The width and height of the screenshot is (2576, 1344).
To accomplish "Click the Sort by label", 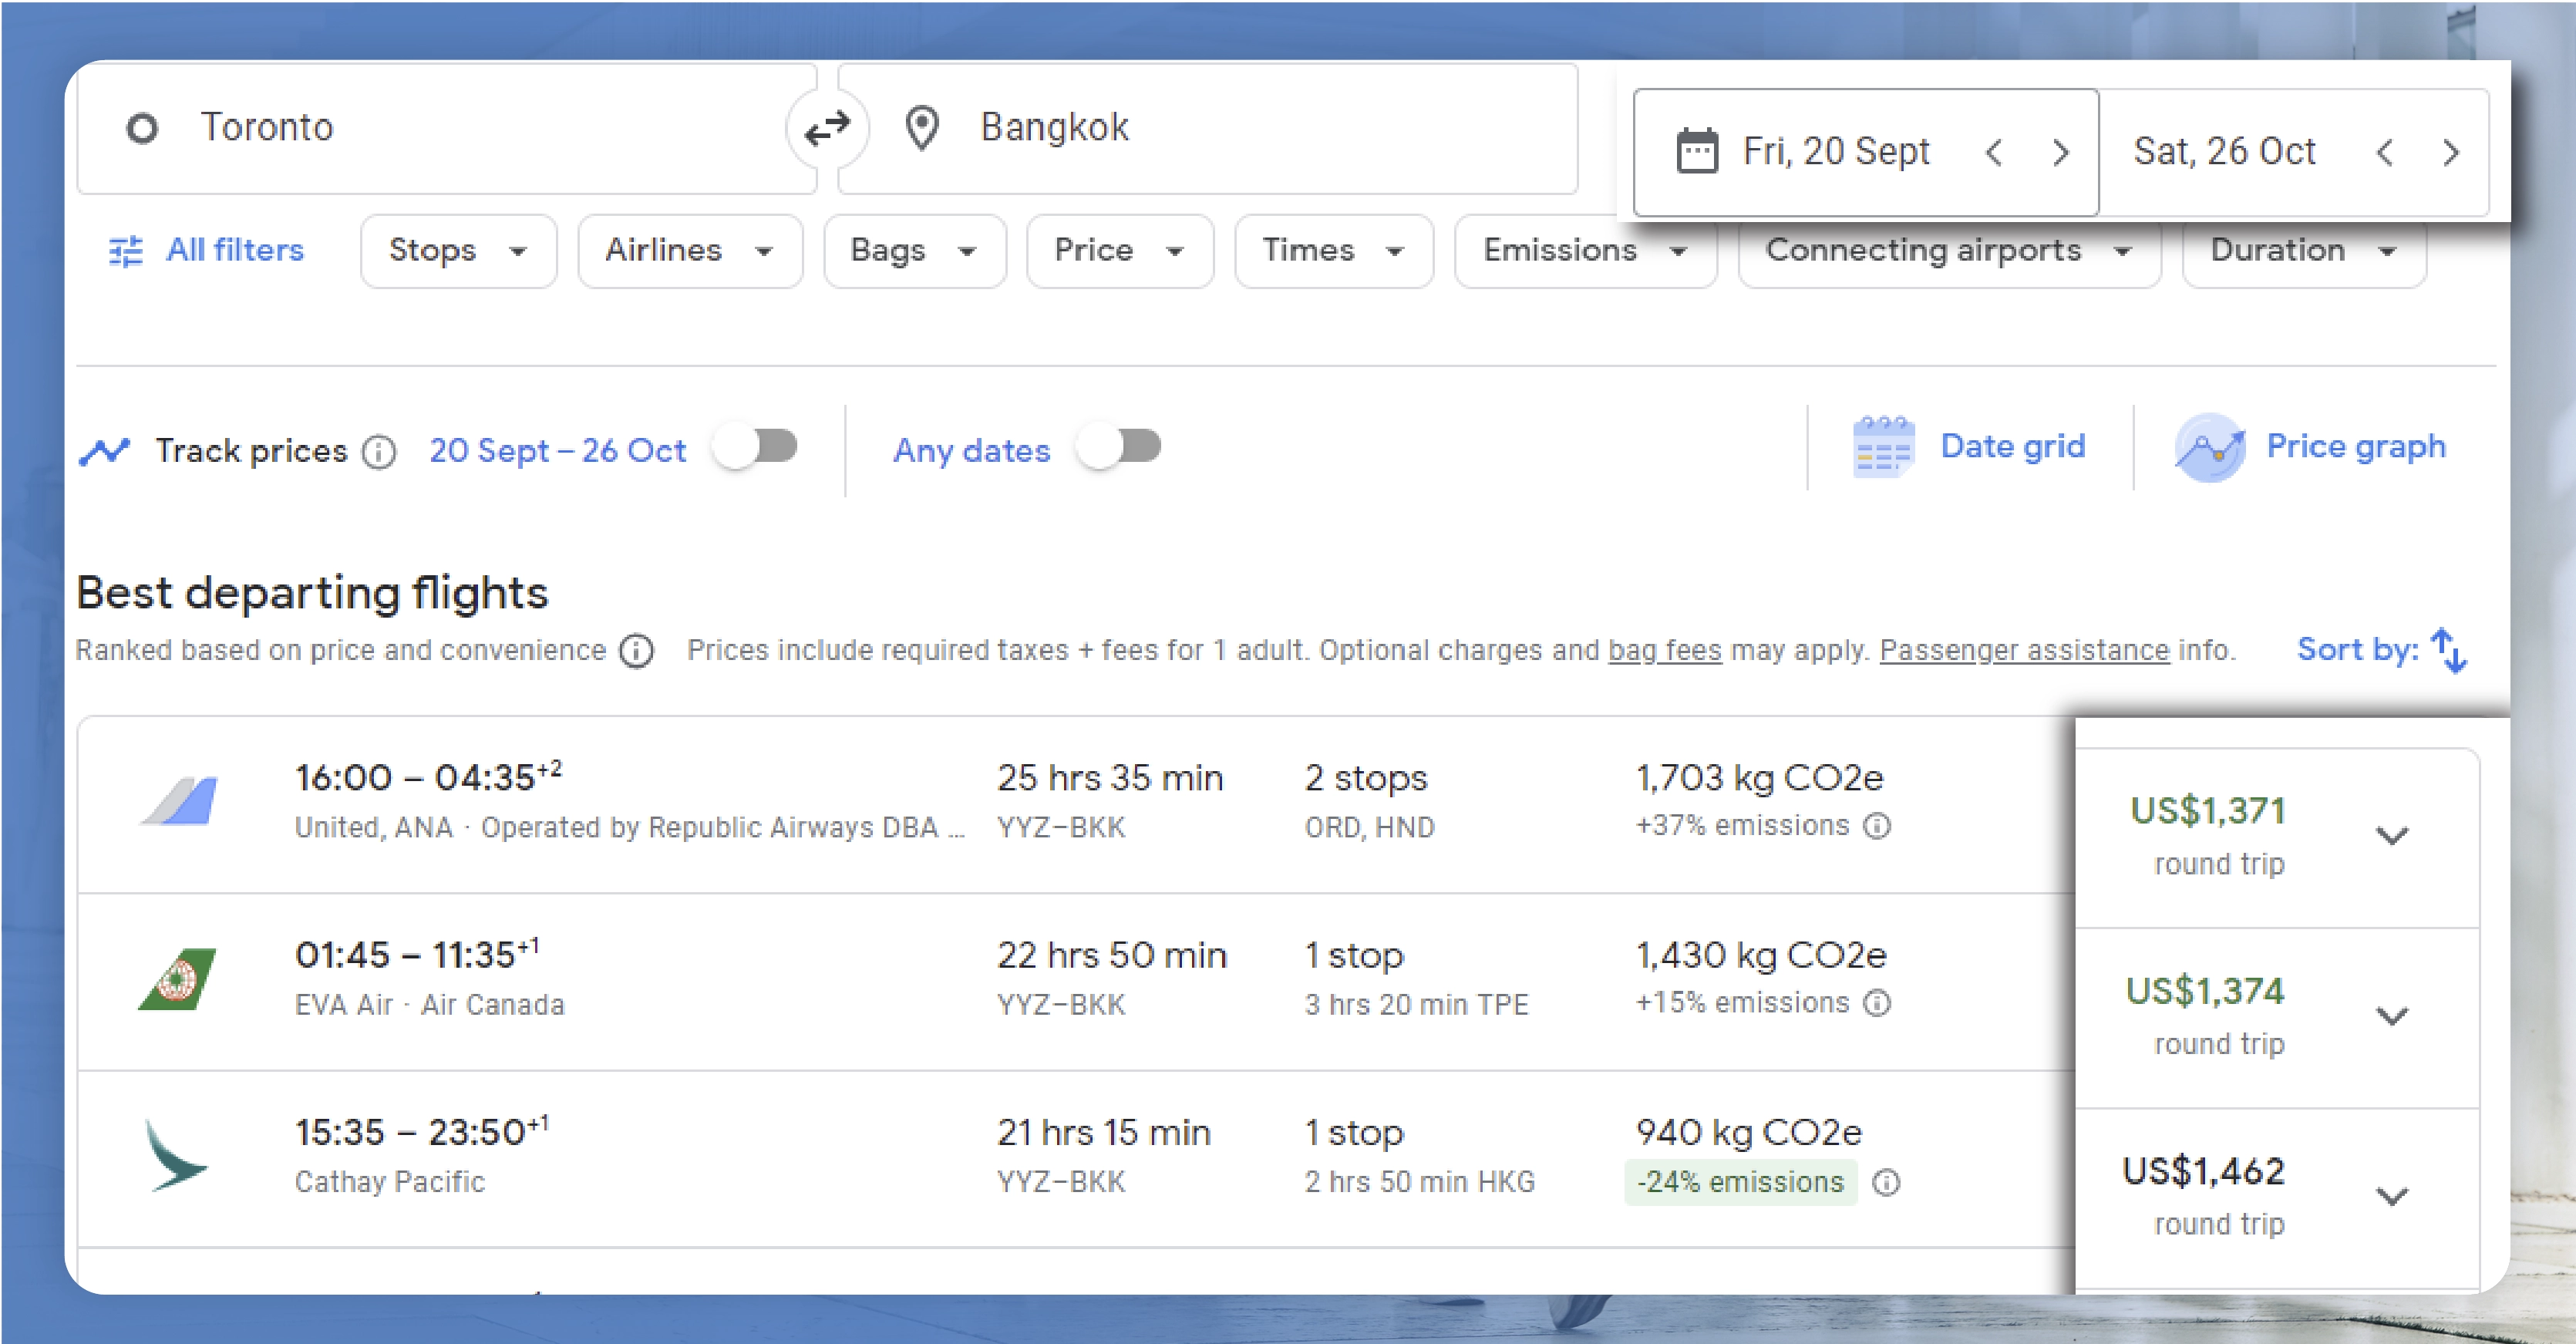I will tap(2357, 649).
